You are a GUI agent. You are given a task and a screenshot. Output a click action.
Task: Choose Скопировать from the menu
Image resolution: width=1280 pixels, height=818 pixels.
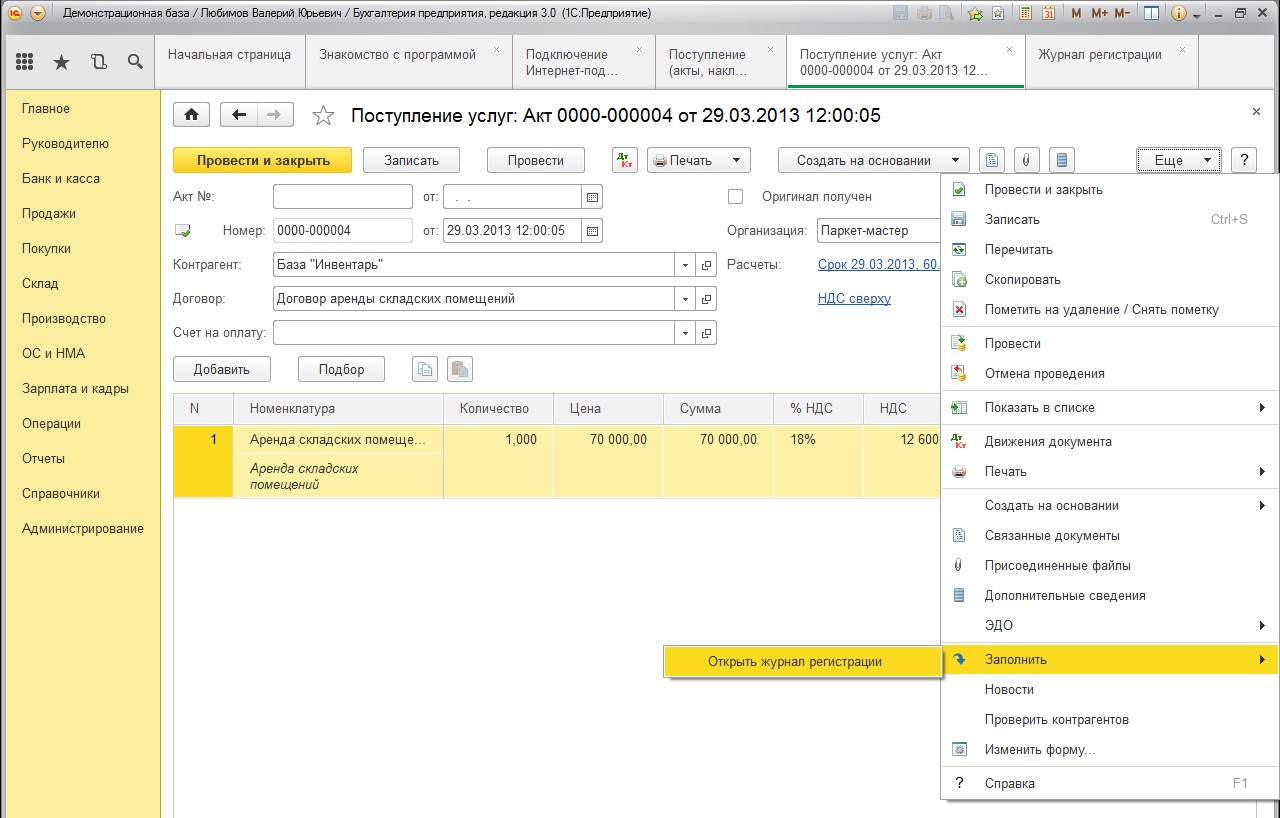click(1109, 279)
